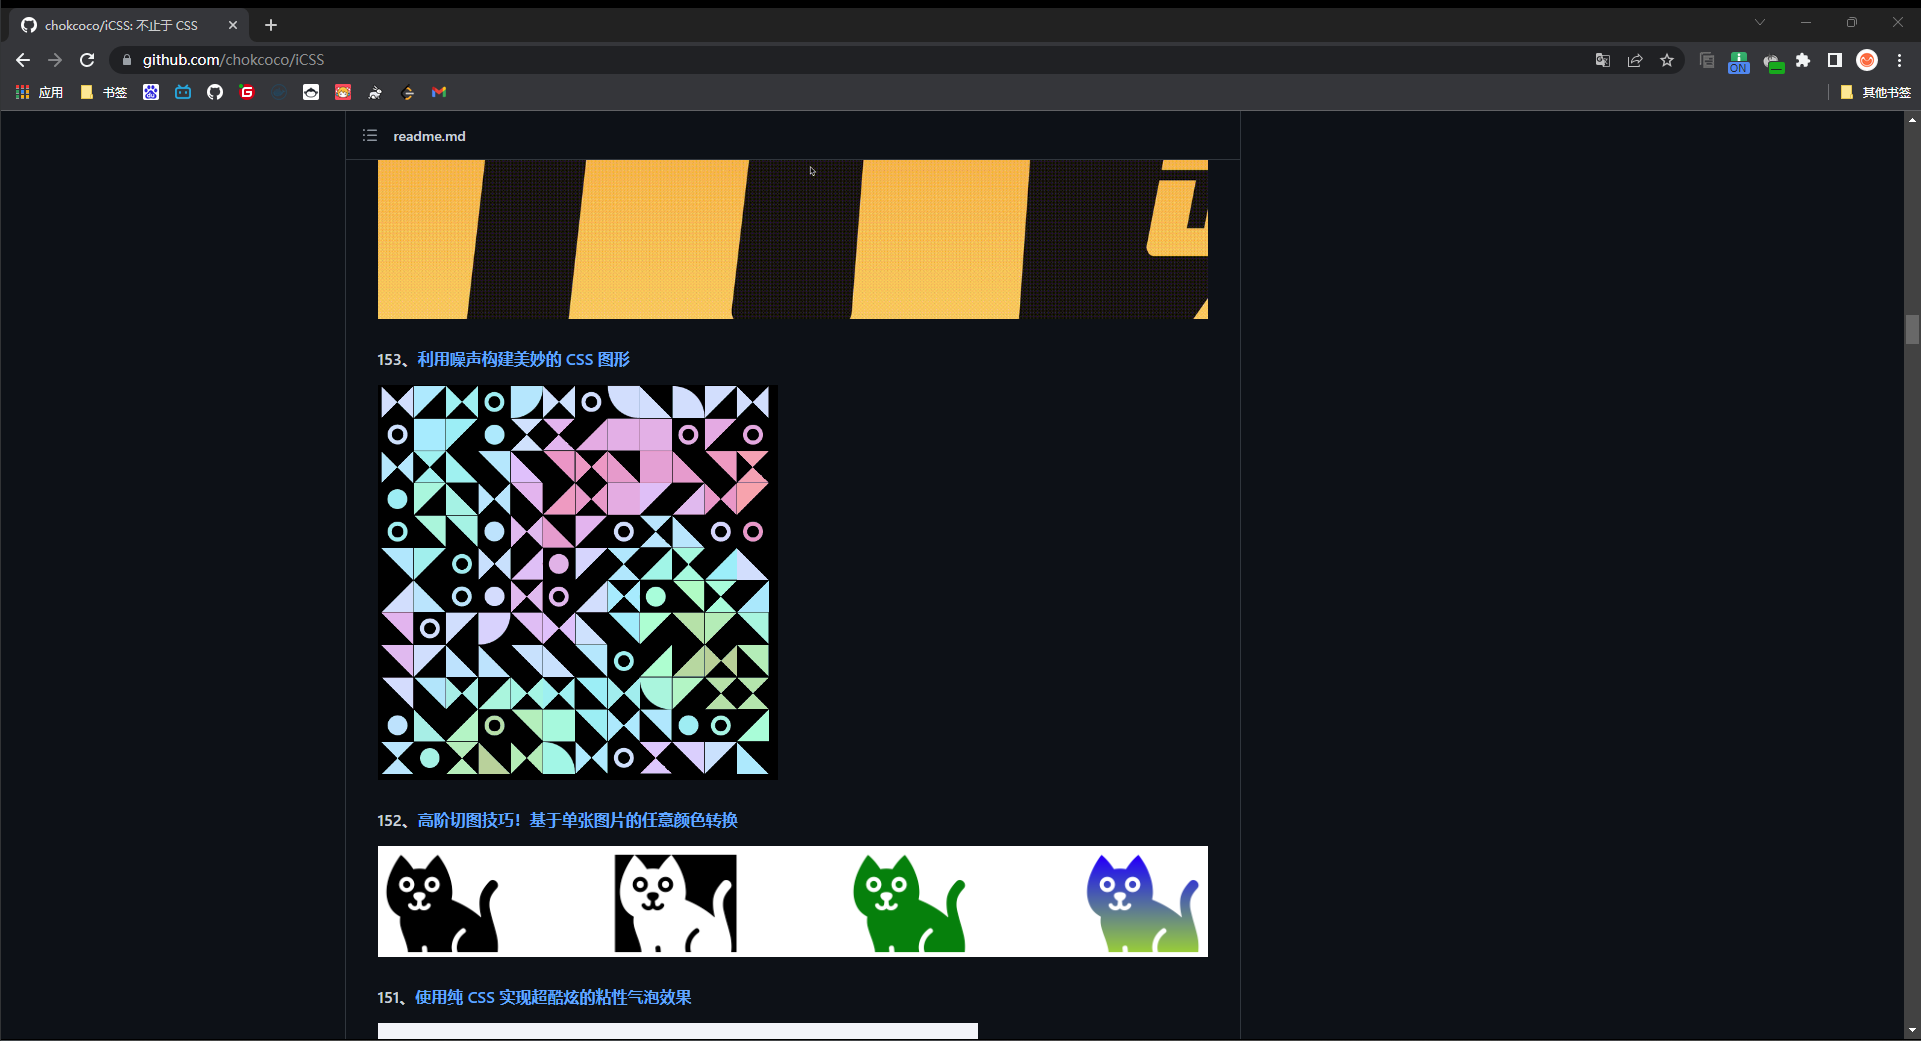Toggle the browser side panel
Screen dimensions: 1921x1041
pyautogui.click(x=1835, y=60)
